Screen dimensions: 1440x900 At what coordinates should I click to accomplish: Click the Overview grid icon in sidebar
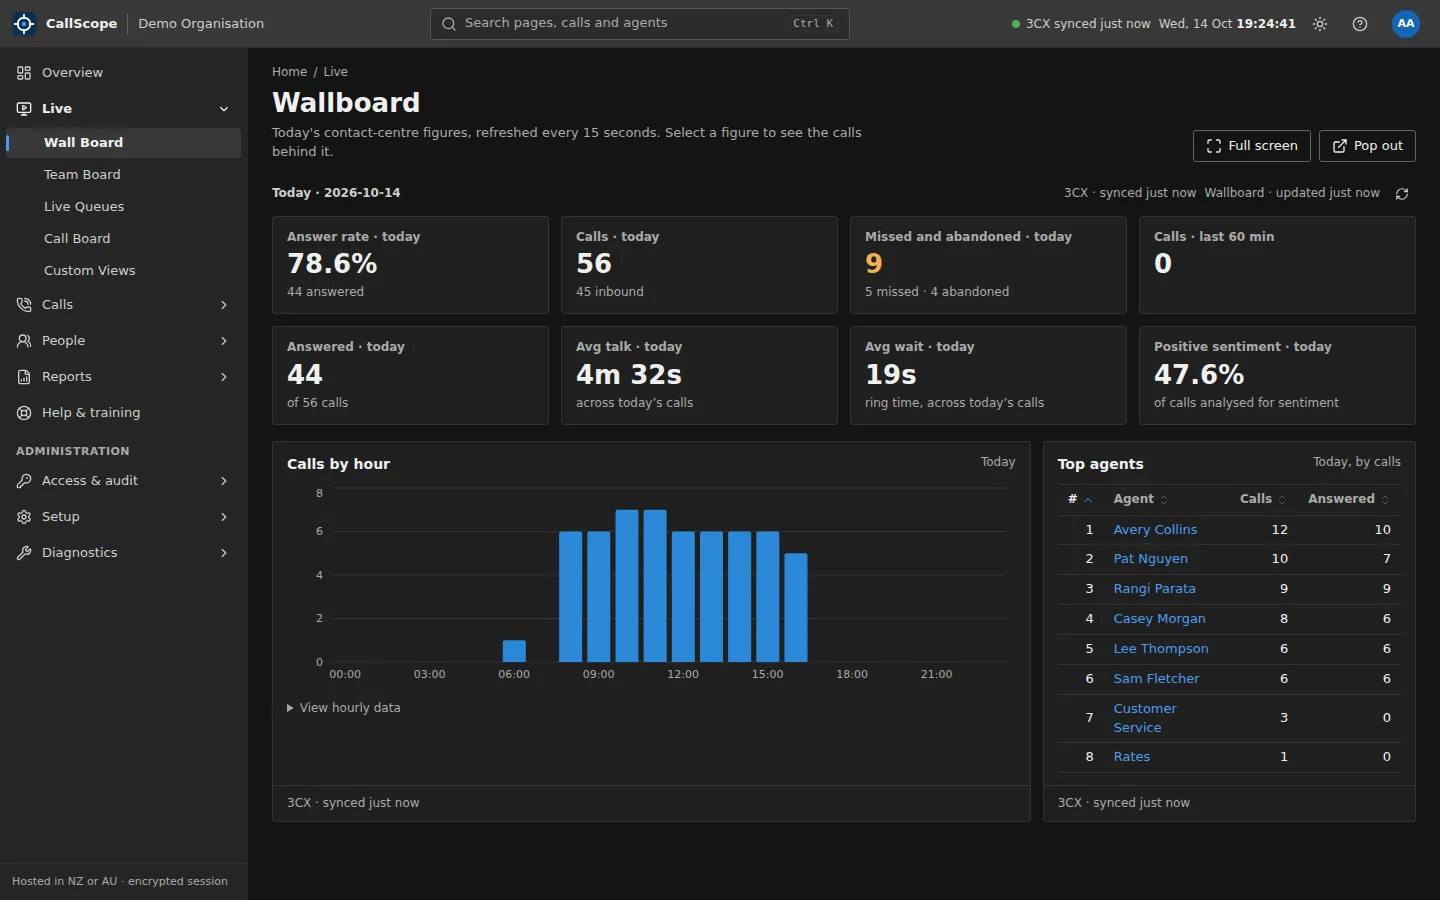(x=24, y=73)
